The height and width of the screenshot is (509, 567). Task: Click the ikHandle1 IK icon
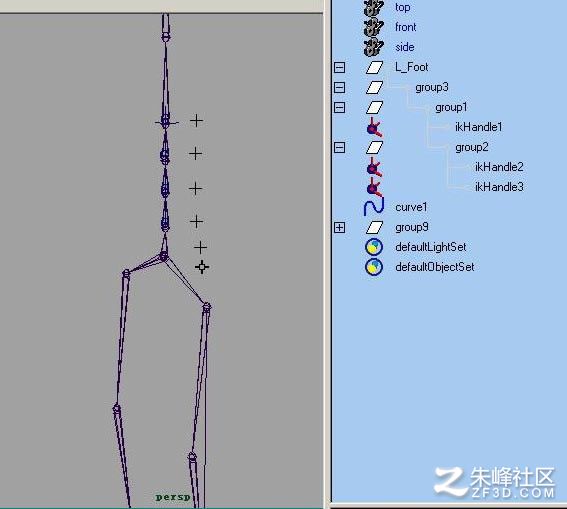(x=374, y=127)
